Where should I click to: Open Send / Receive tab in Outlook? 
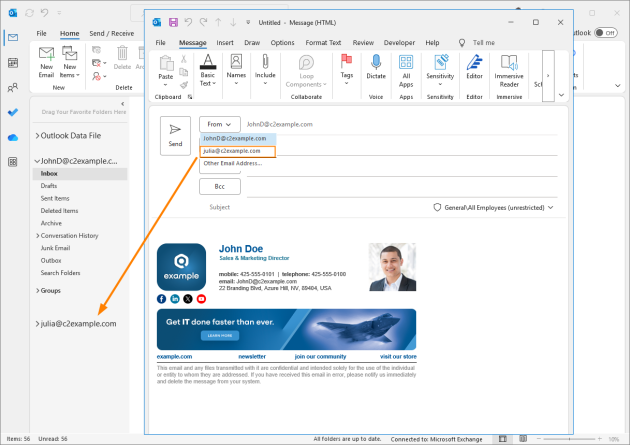point(112,33)
